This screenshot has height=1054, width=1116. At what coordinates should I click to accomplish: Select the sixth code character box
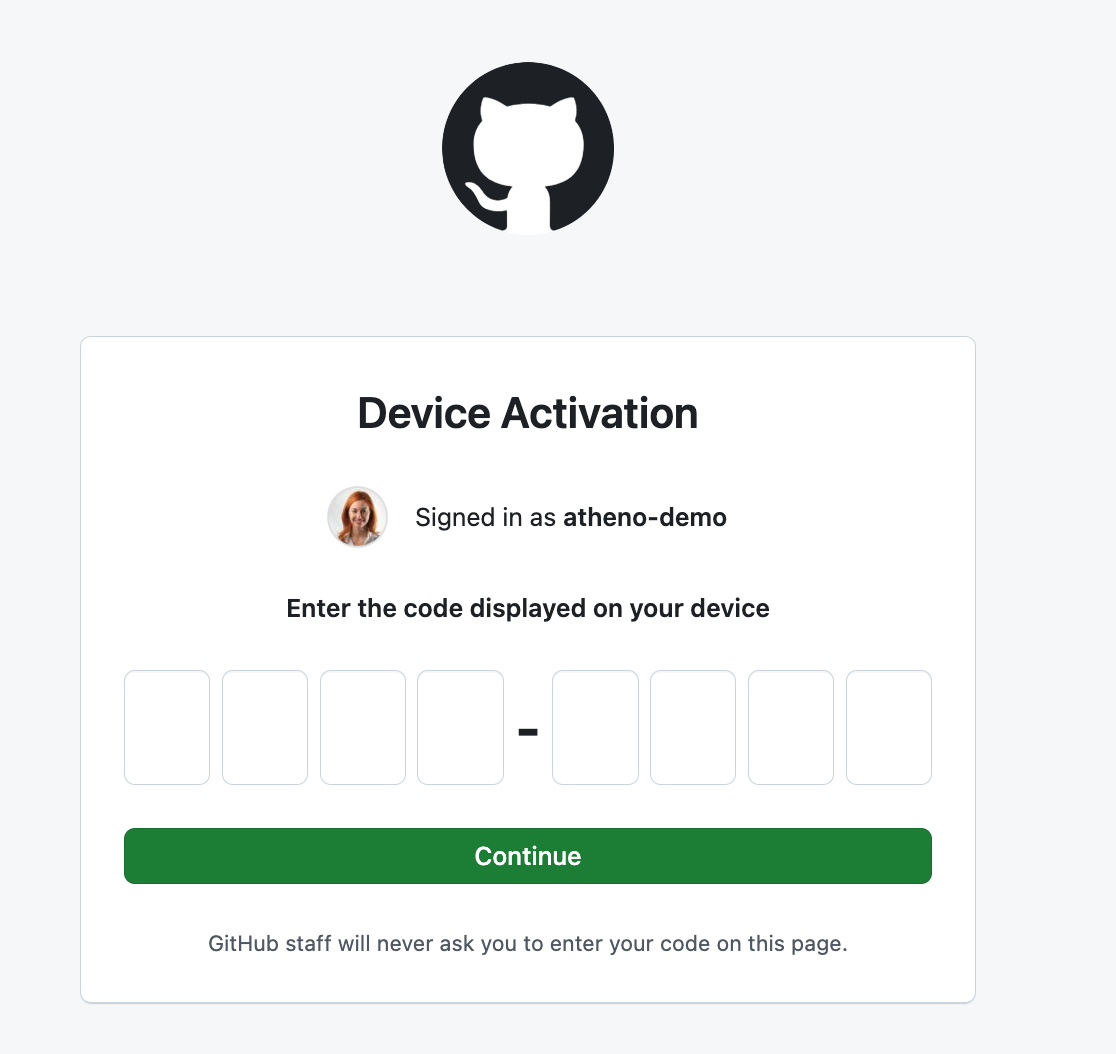693,727
